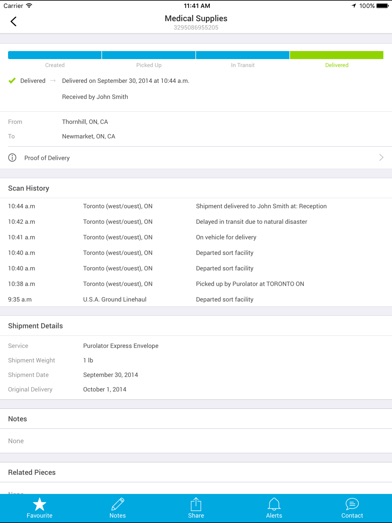Select the In Transit progress segment
Screen dimensions: 392x523
pos(243,55)
